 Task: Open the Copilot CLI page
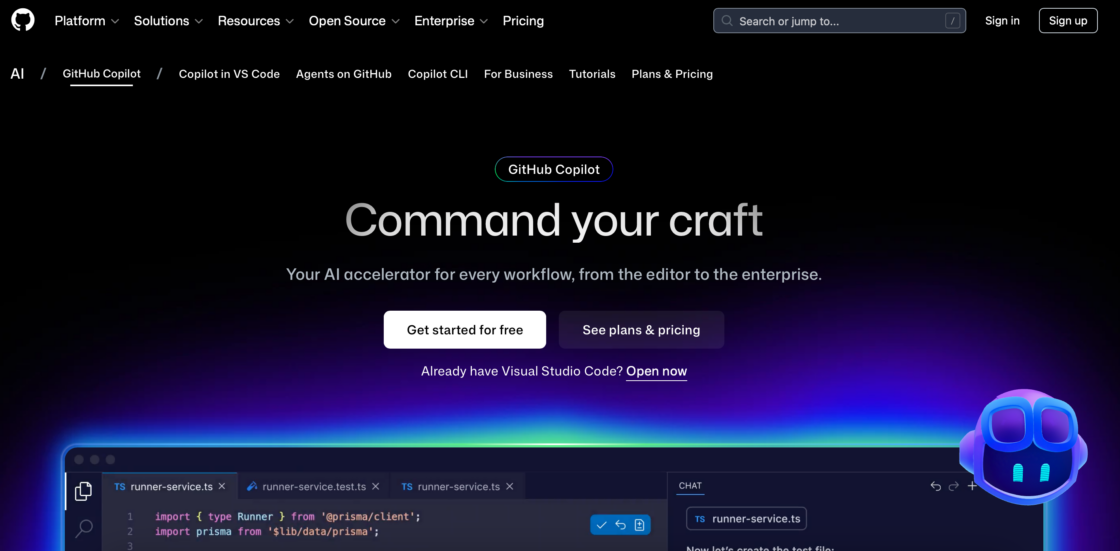438,74
